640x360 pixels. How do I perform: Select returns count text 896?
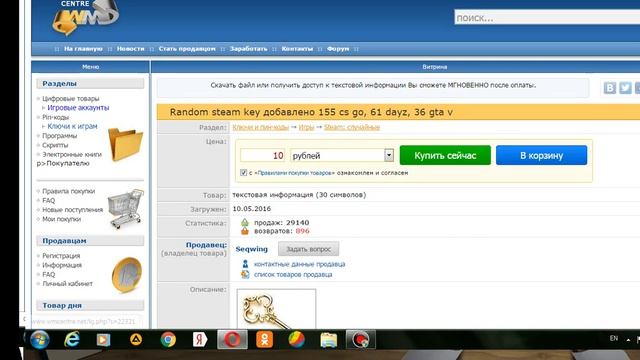pyautogui.click(x=302, y=231)
